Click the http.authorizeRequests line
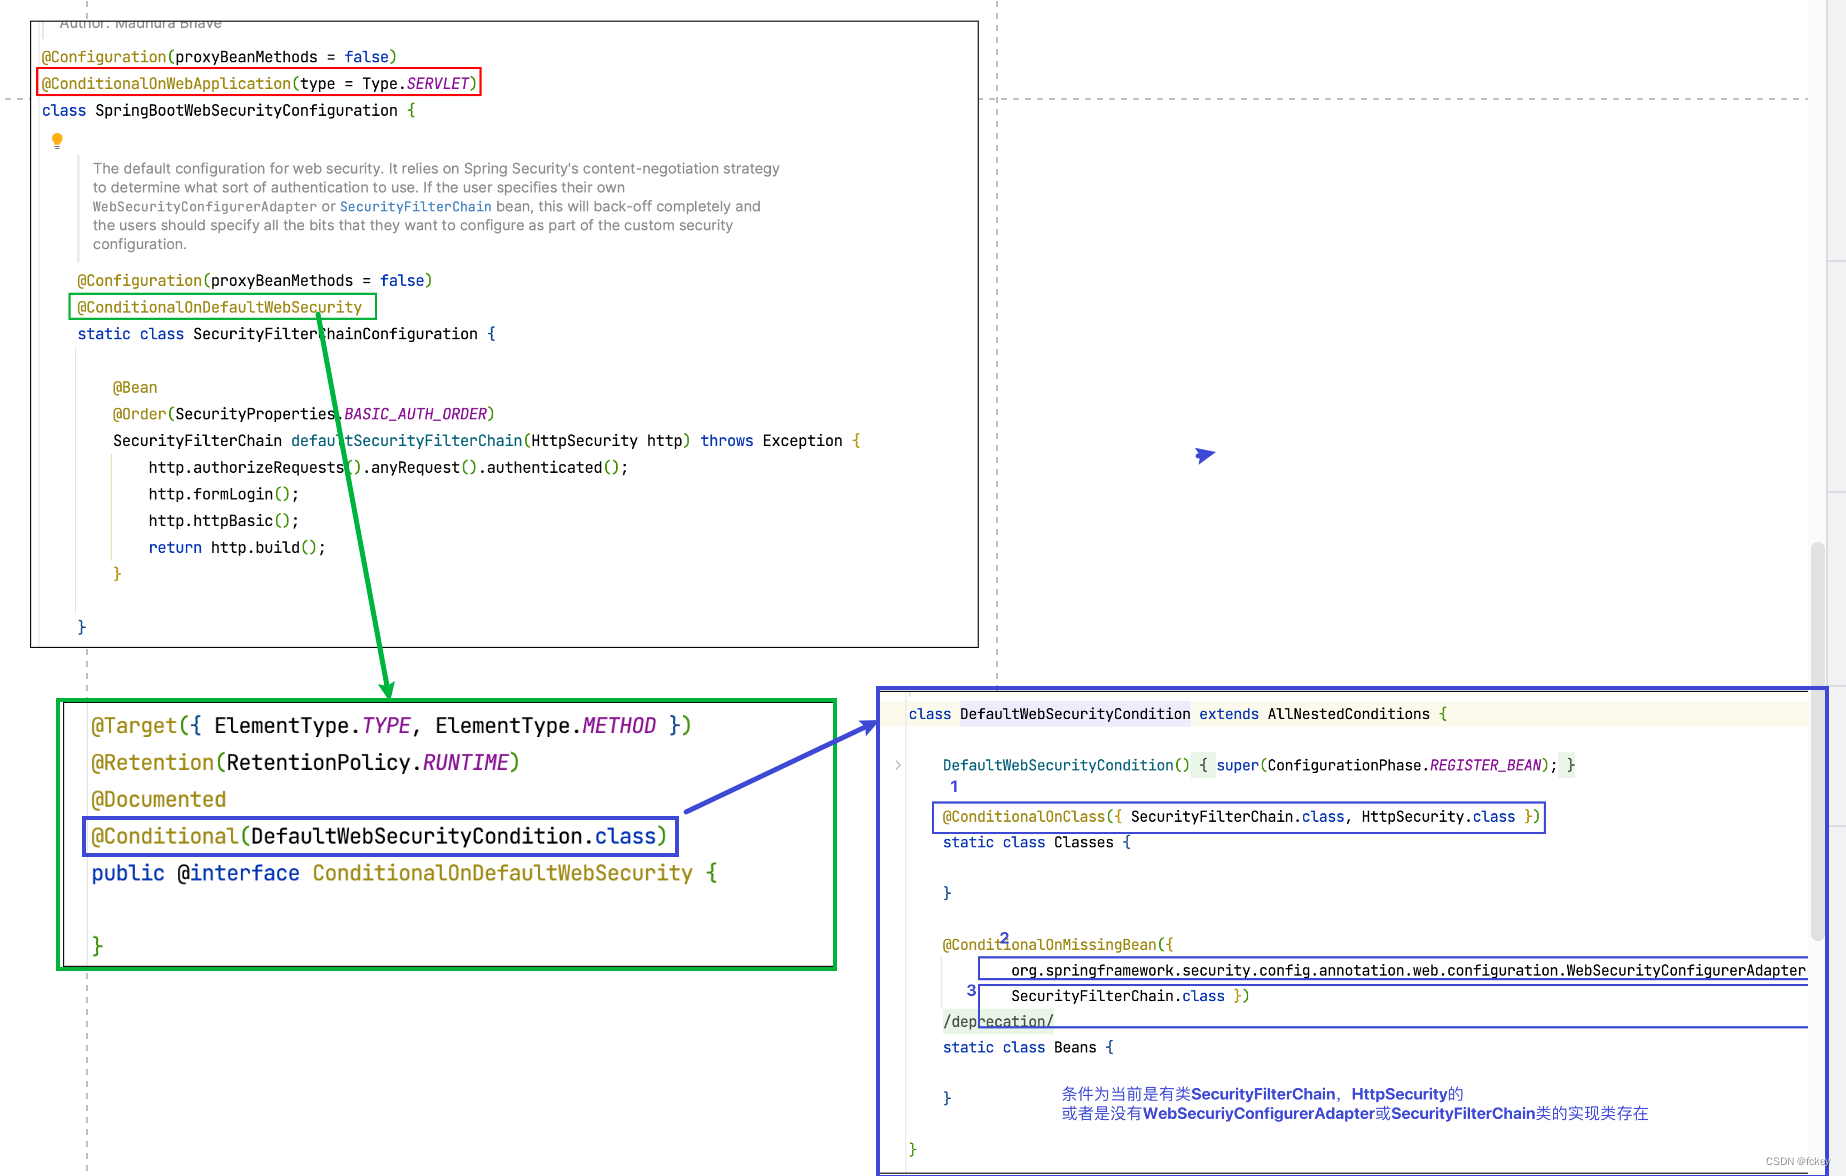 coord(388,468)
